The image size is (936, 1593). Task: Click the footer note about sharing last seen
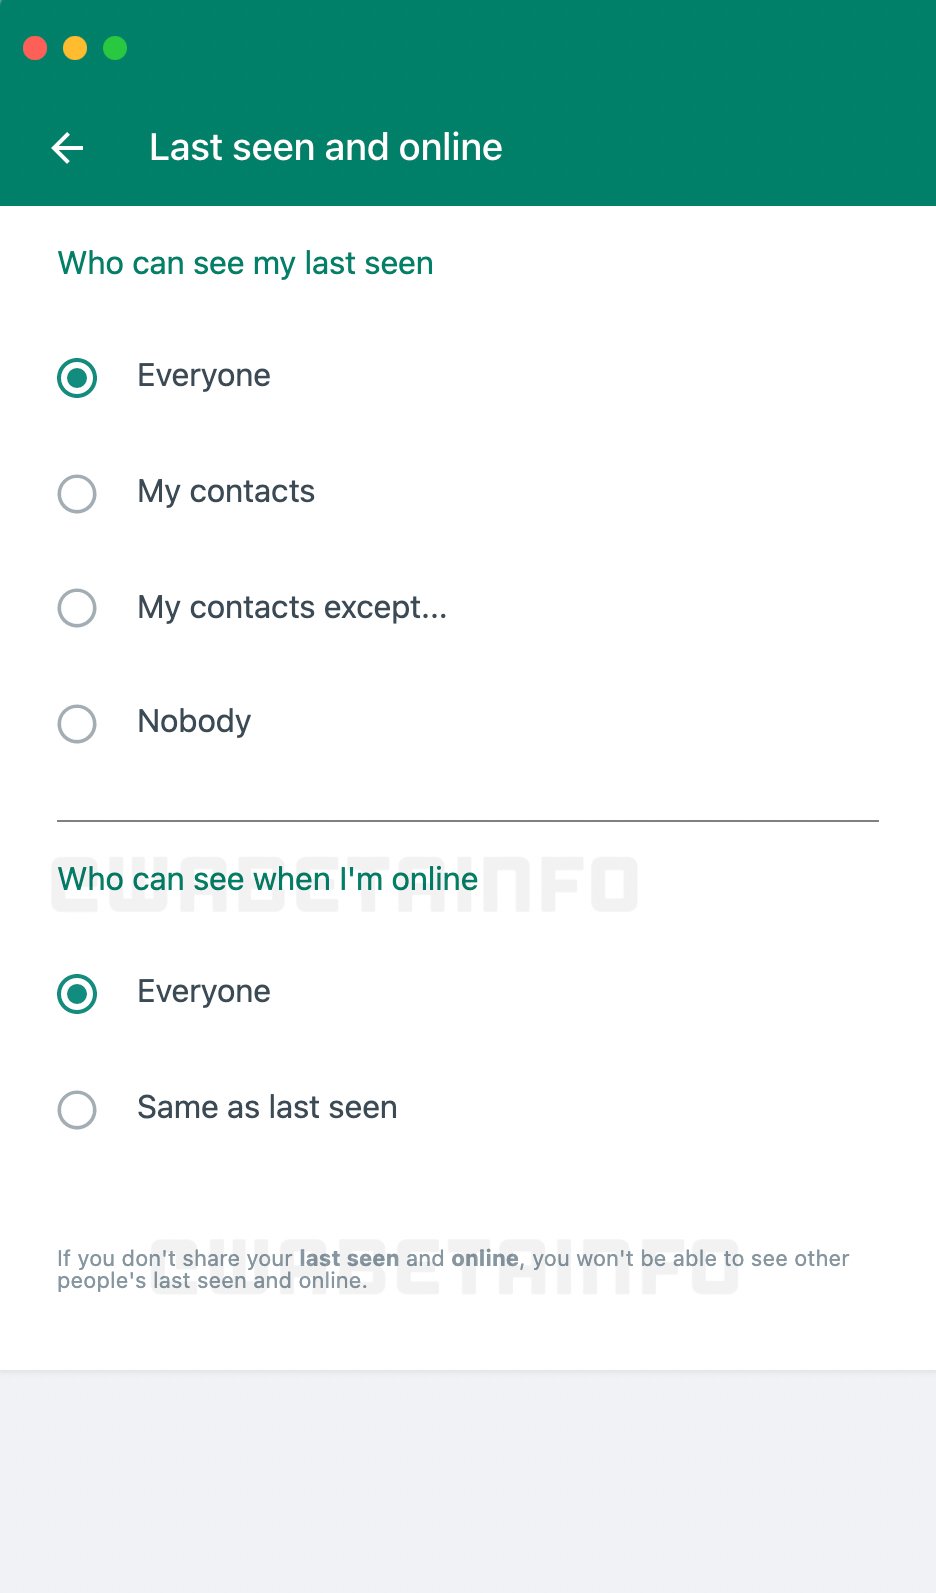[x=453, y=1269]
